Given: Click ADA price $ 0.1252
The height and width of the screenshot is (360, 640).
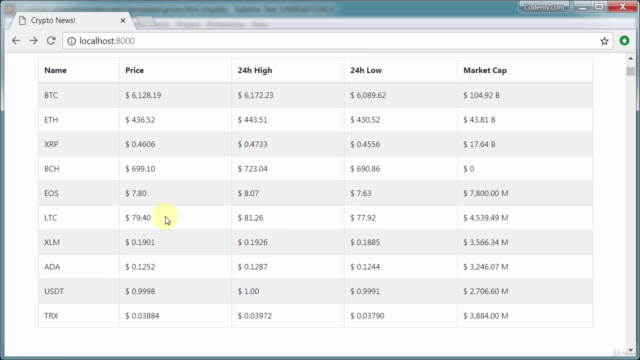Looking at the screenshot, I should [x=140, y=267].
